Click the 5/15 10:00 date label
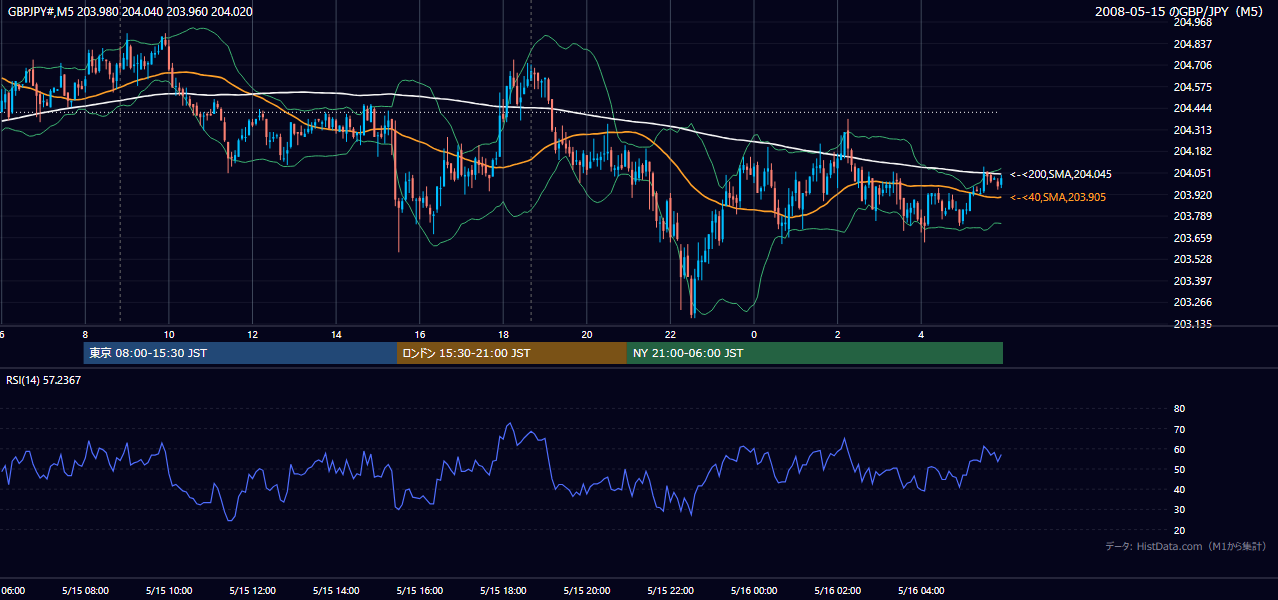 (168, 591)
